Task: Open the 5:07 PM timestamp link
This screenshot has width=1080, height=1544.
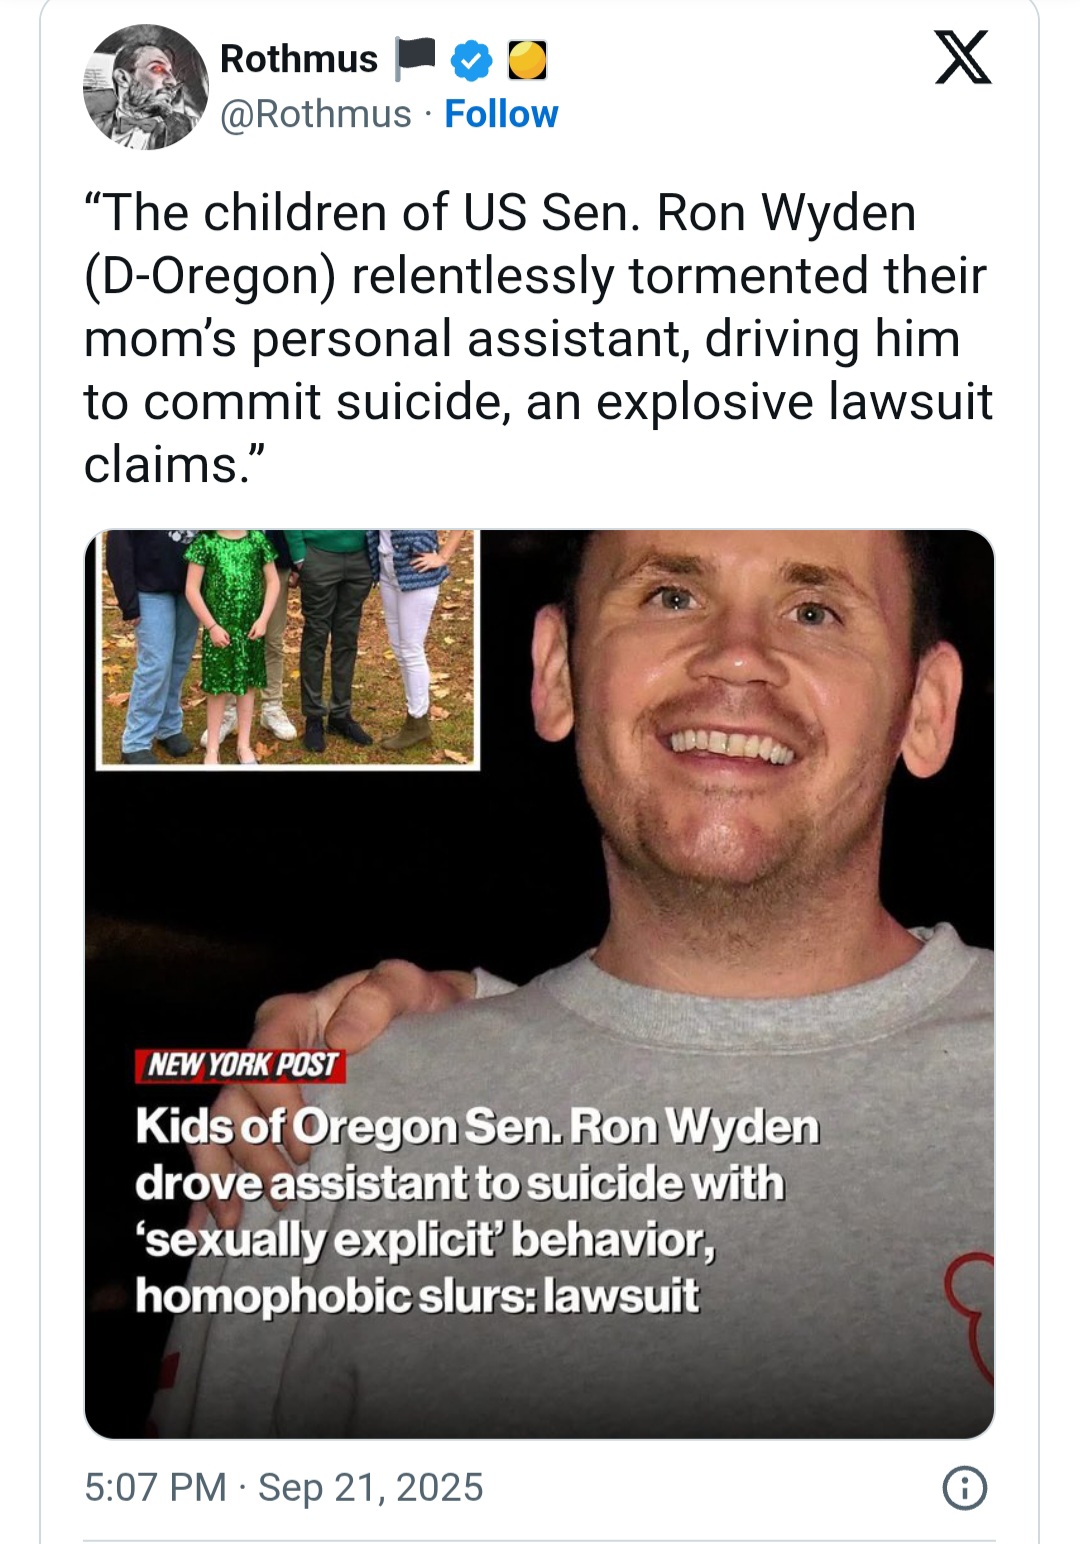Action: (156, 1488)
